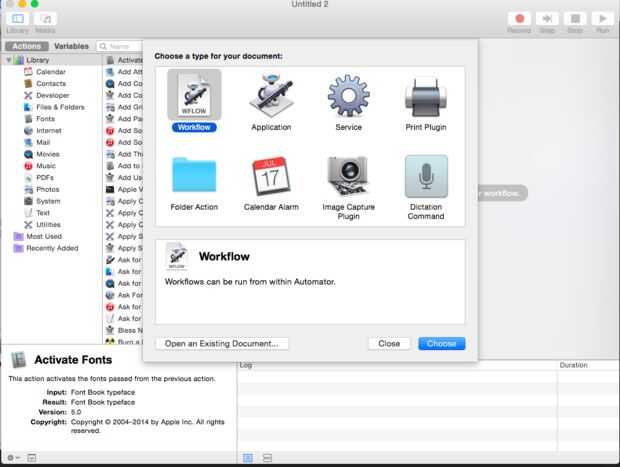Open the Media toolbar button
The width and height of the screenshot is (620, 467).
45,19
